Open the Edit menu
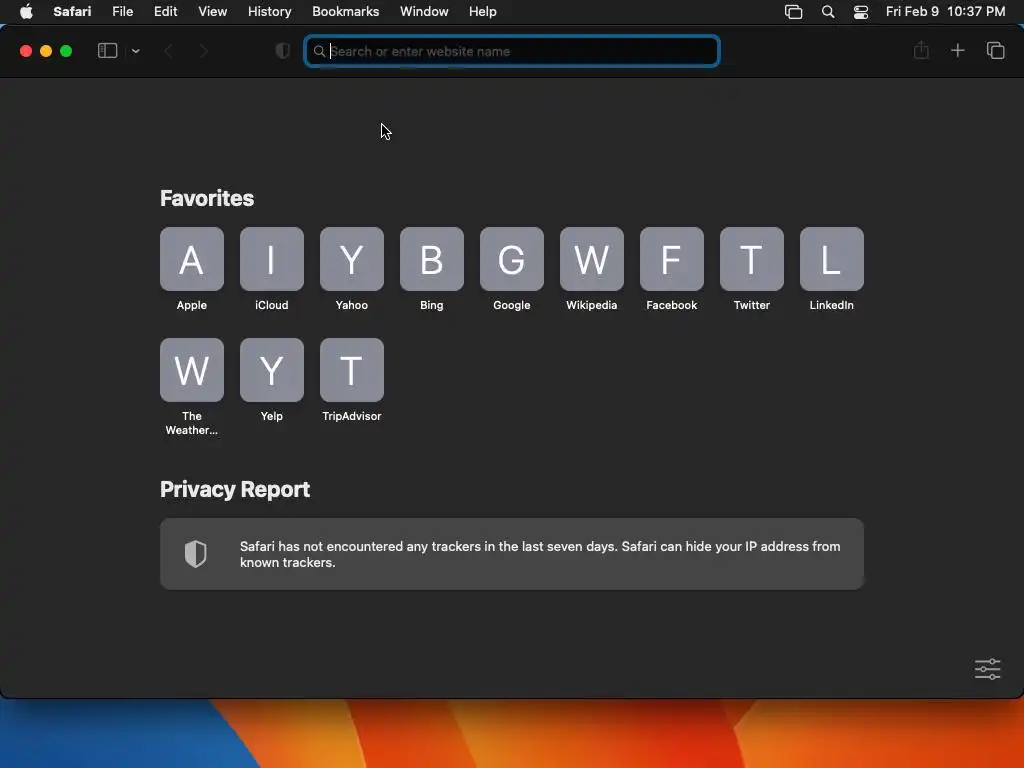This screenshot has width=1024, height=768. [x=165, y=12]
